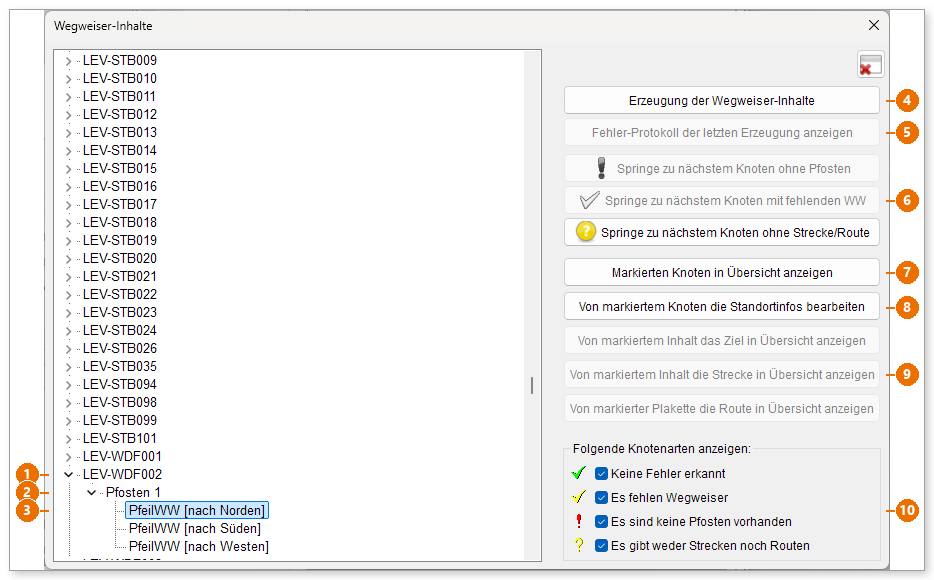Open 'Von markiertem Knoten die Standortinfos bearbeiten'
Screen dimensions: 934x580
pyautogui.click(x=721, y=307)
